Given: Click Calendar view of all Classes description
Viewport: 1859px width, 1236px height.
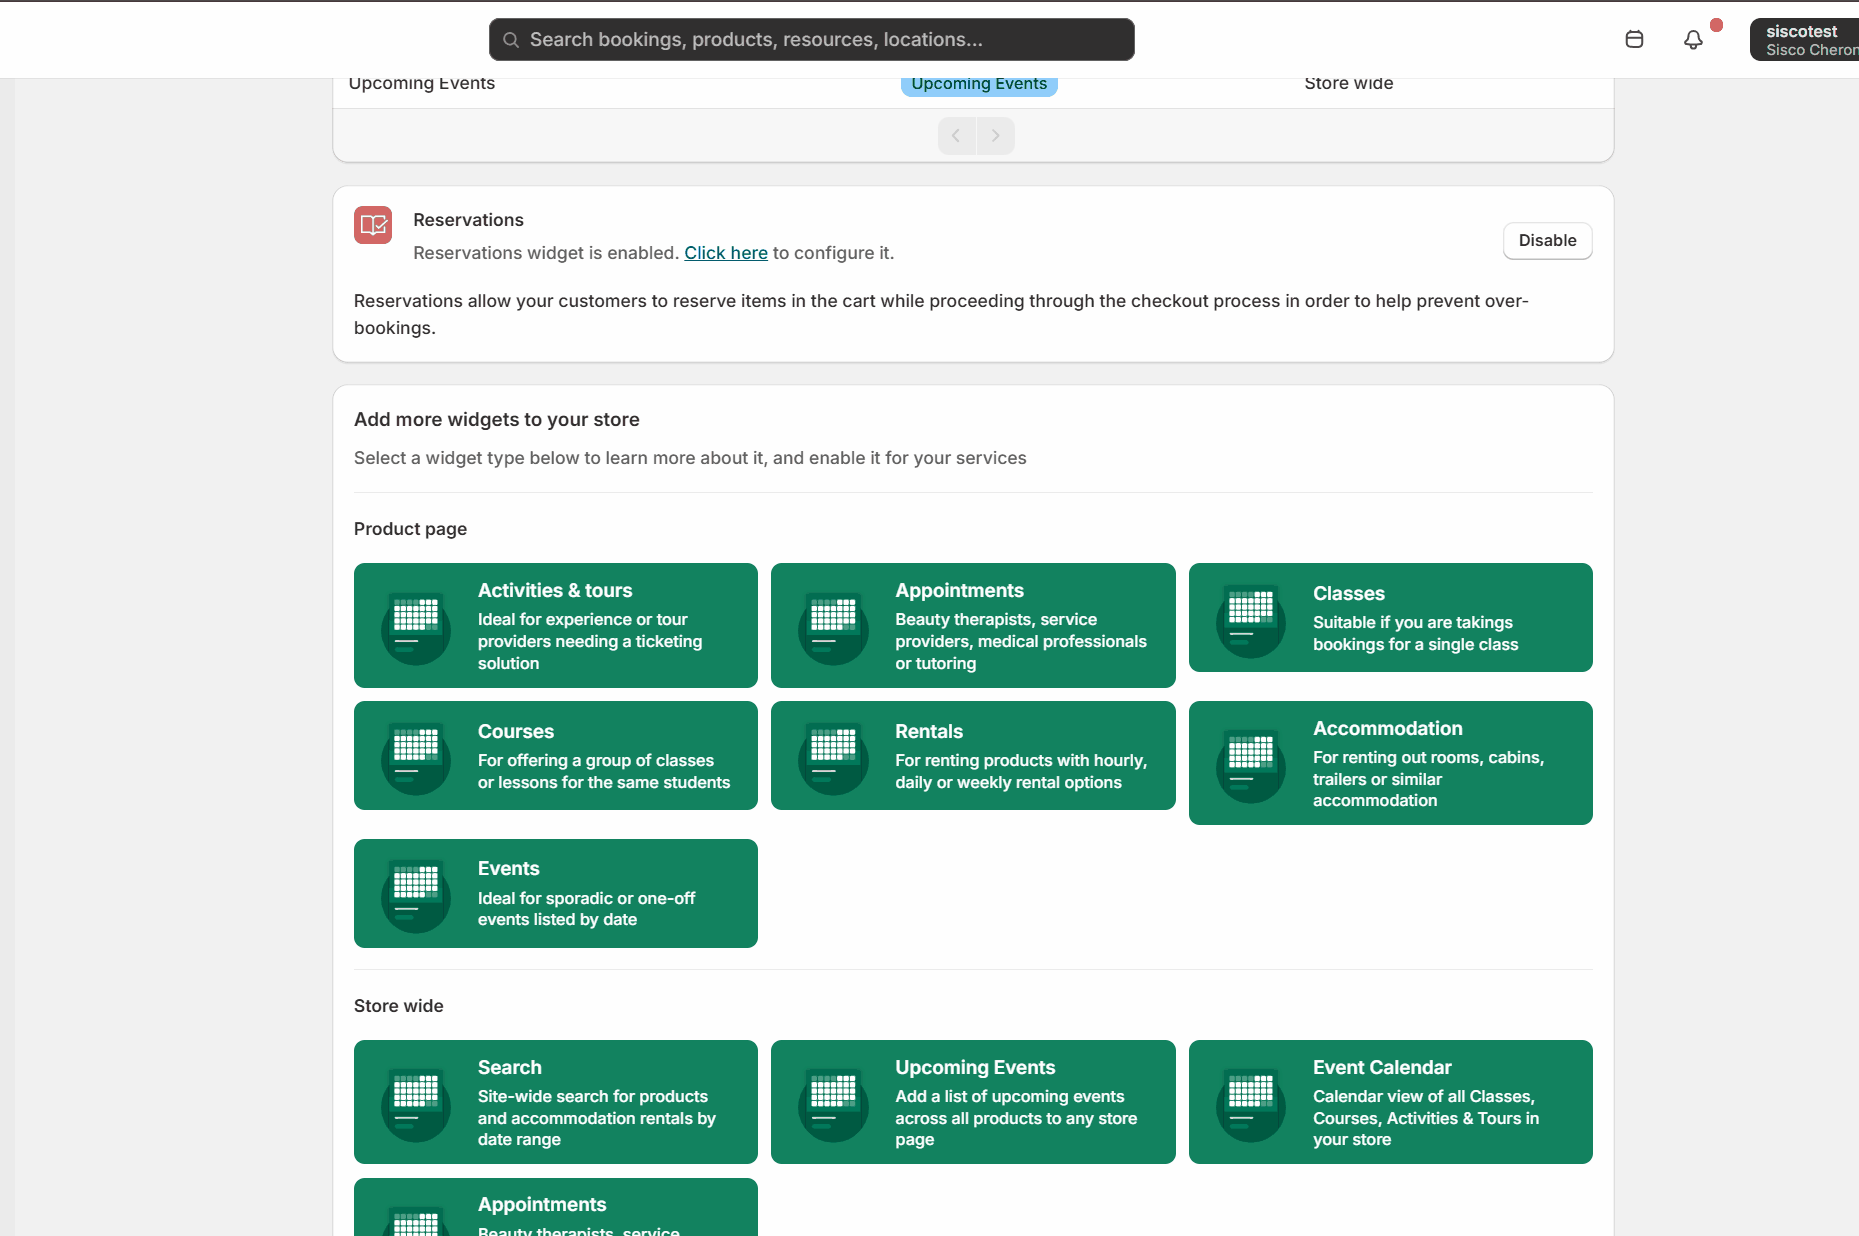Looking at the screenshot, I should point(1426,1118).
